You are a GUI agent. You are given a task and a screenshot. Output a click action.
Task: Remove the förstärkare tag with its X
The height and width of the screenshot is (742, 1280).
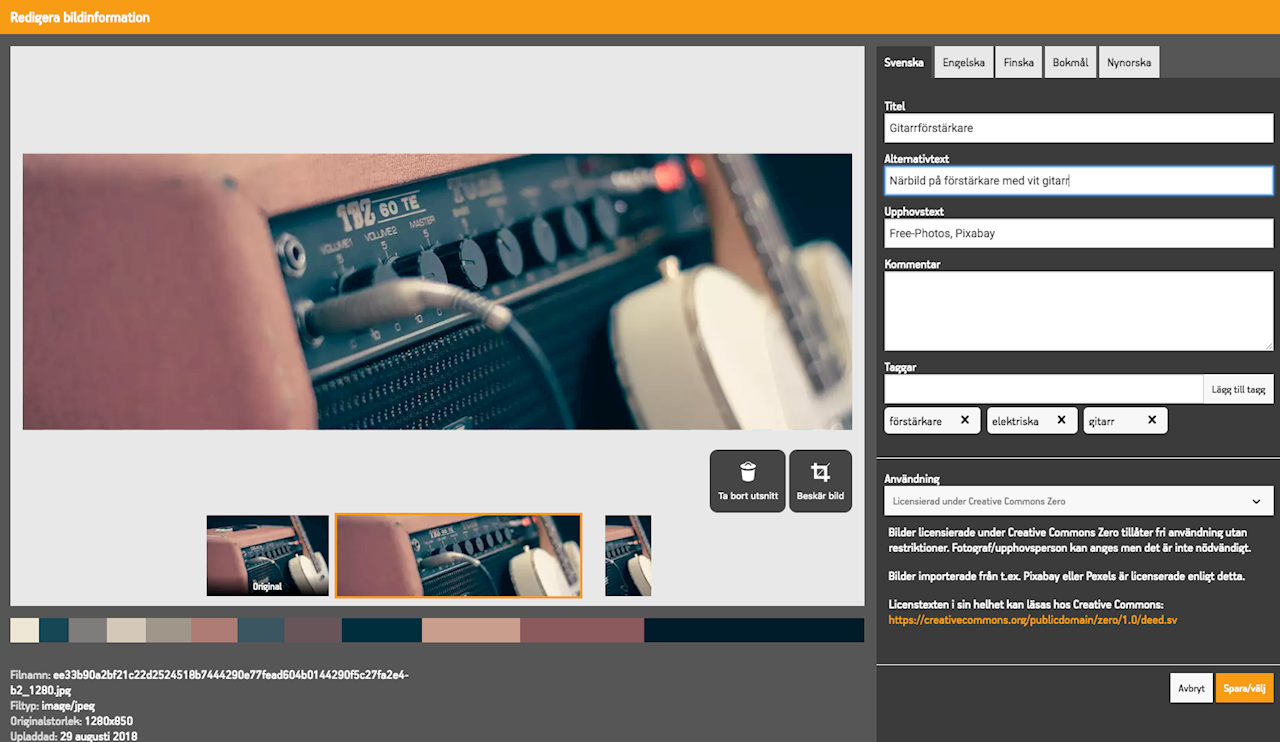coord(965,421)
